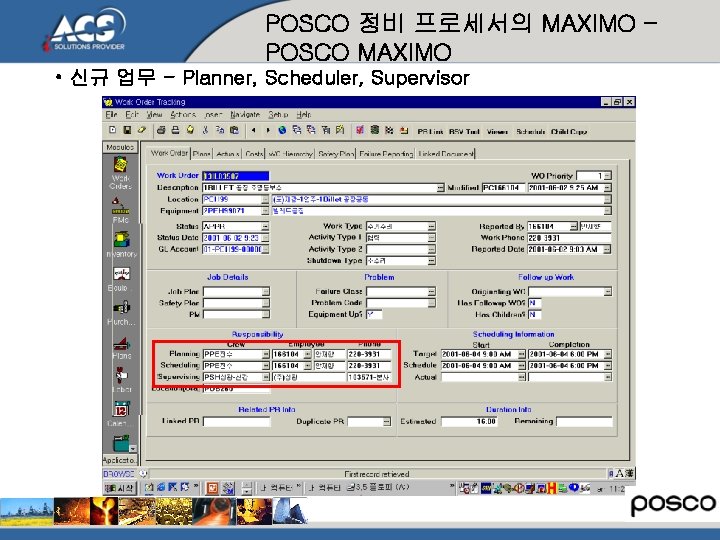Open the Location field lookup button
Image resolution: width=720 pixels, height=540 pixels.
click(265, 199)
